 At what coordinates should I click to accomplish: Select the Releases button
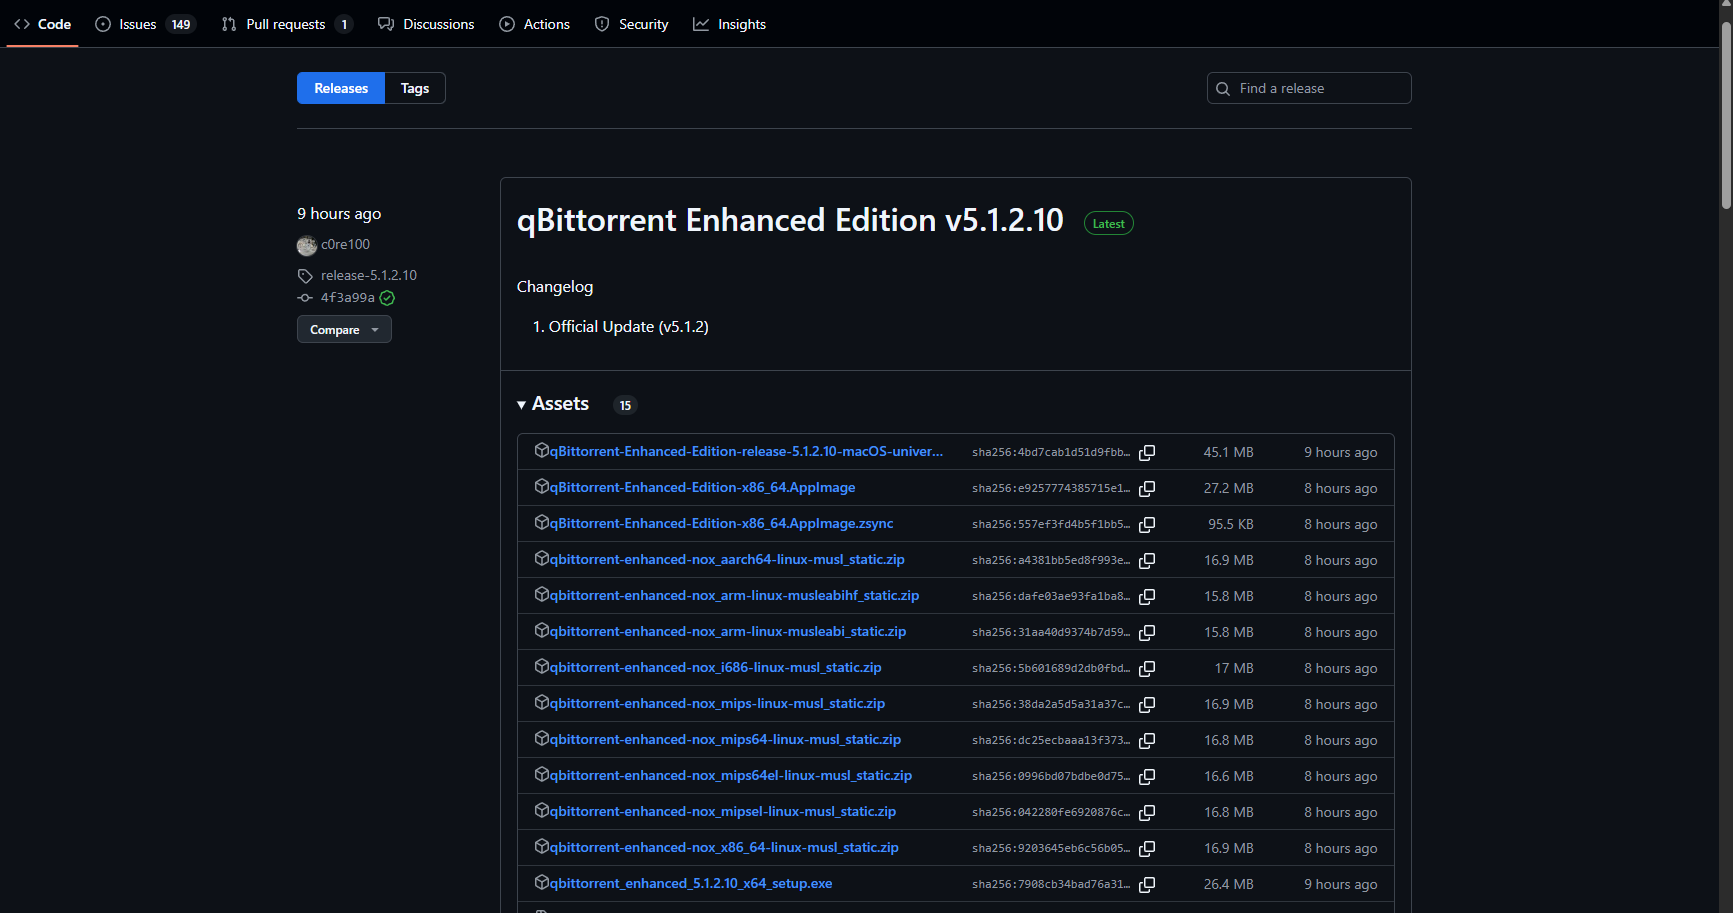tap(341, 88)
